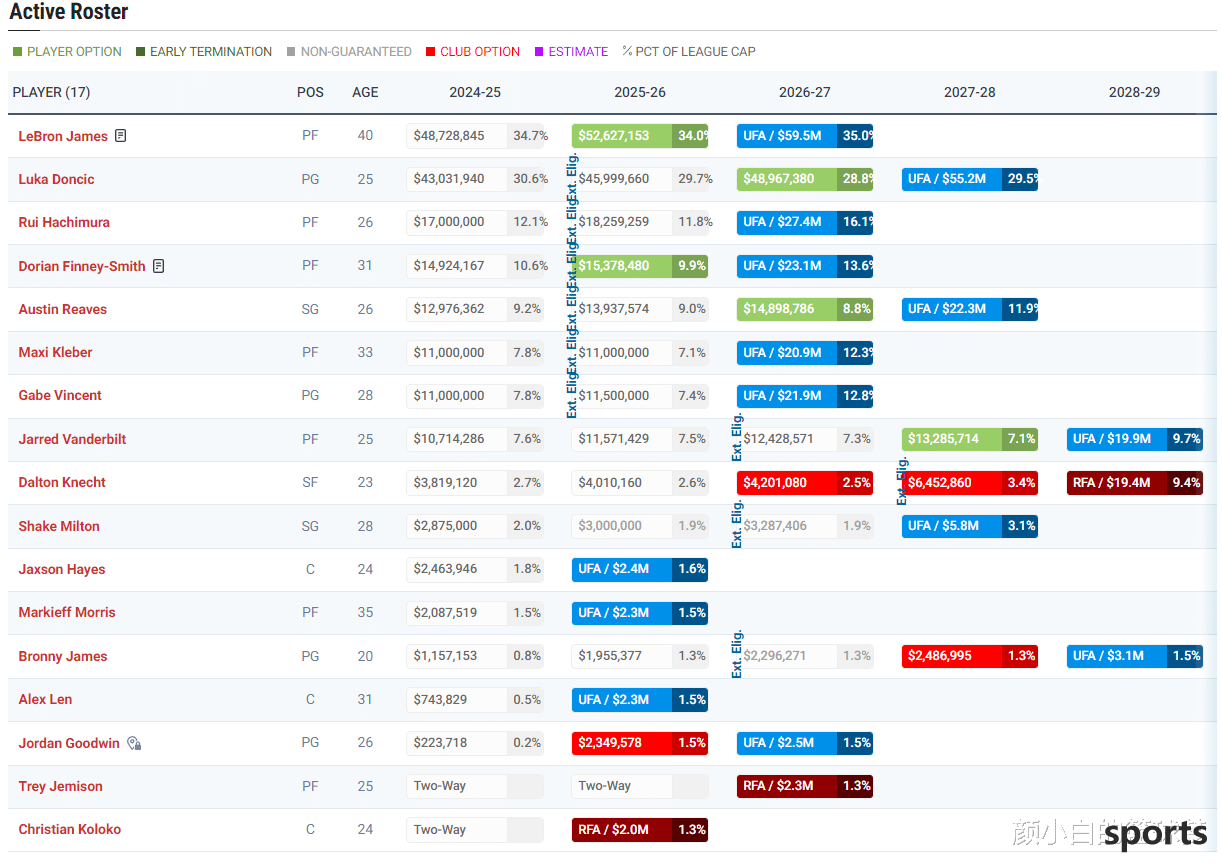Open Alex Len's player page

coord(45,699)
